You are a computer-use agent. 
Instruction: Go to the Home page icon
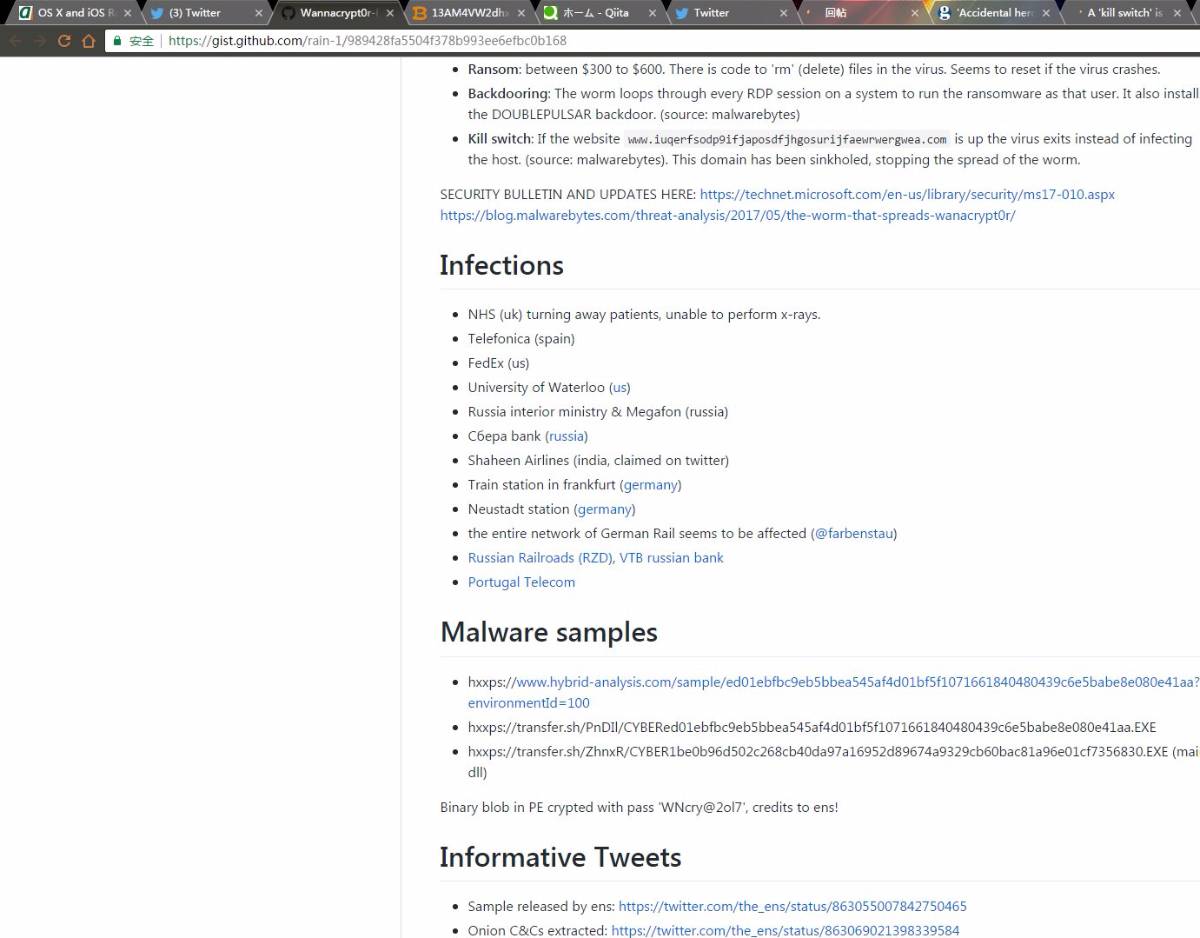tap(88, 41)
